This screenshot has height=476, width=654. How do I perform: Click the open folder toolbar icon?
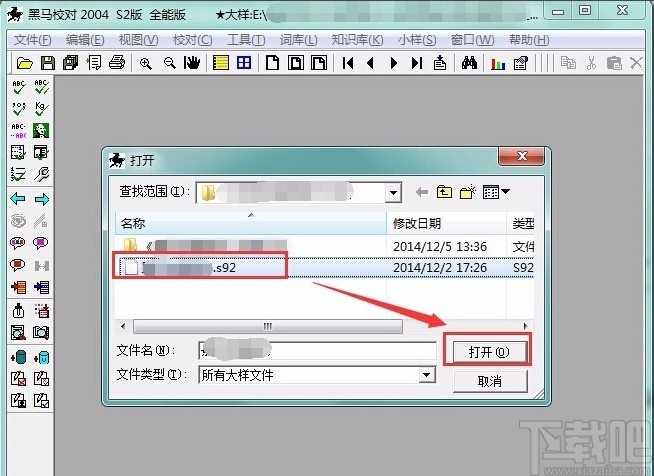tap(25, 63)
